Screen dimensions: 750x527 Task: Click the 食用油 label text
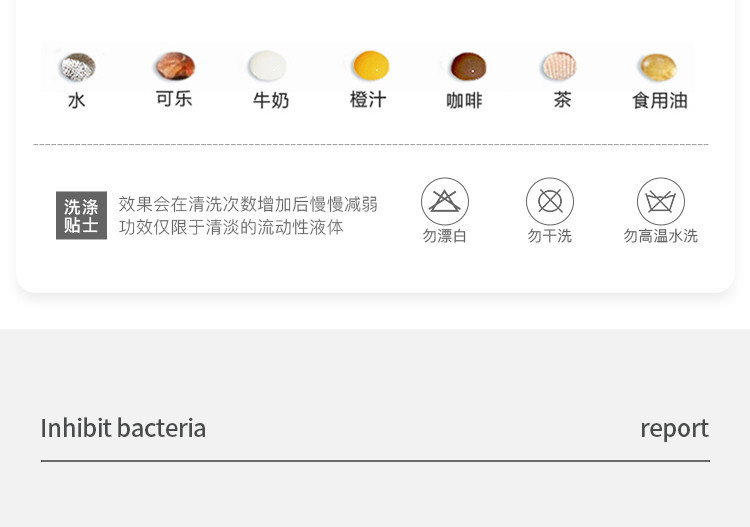pyautogui.click(x=660, y=100)
